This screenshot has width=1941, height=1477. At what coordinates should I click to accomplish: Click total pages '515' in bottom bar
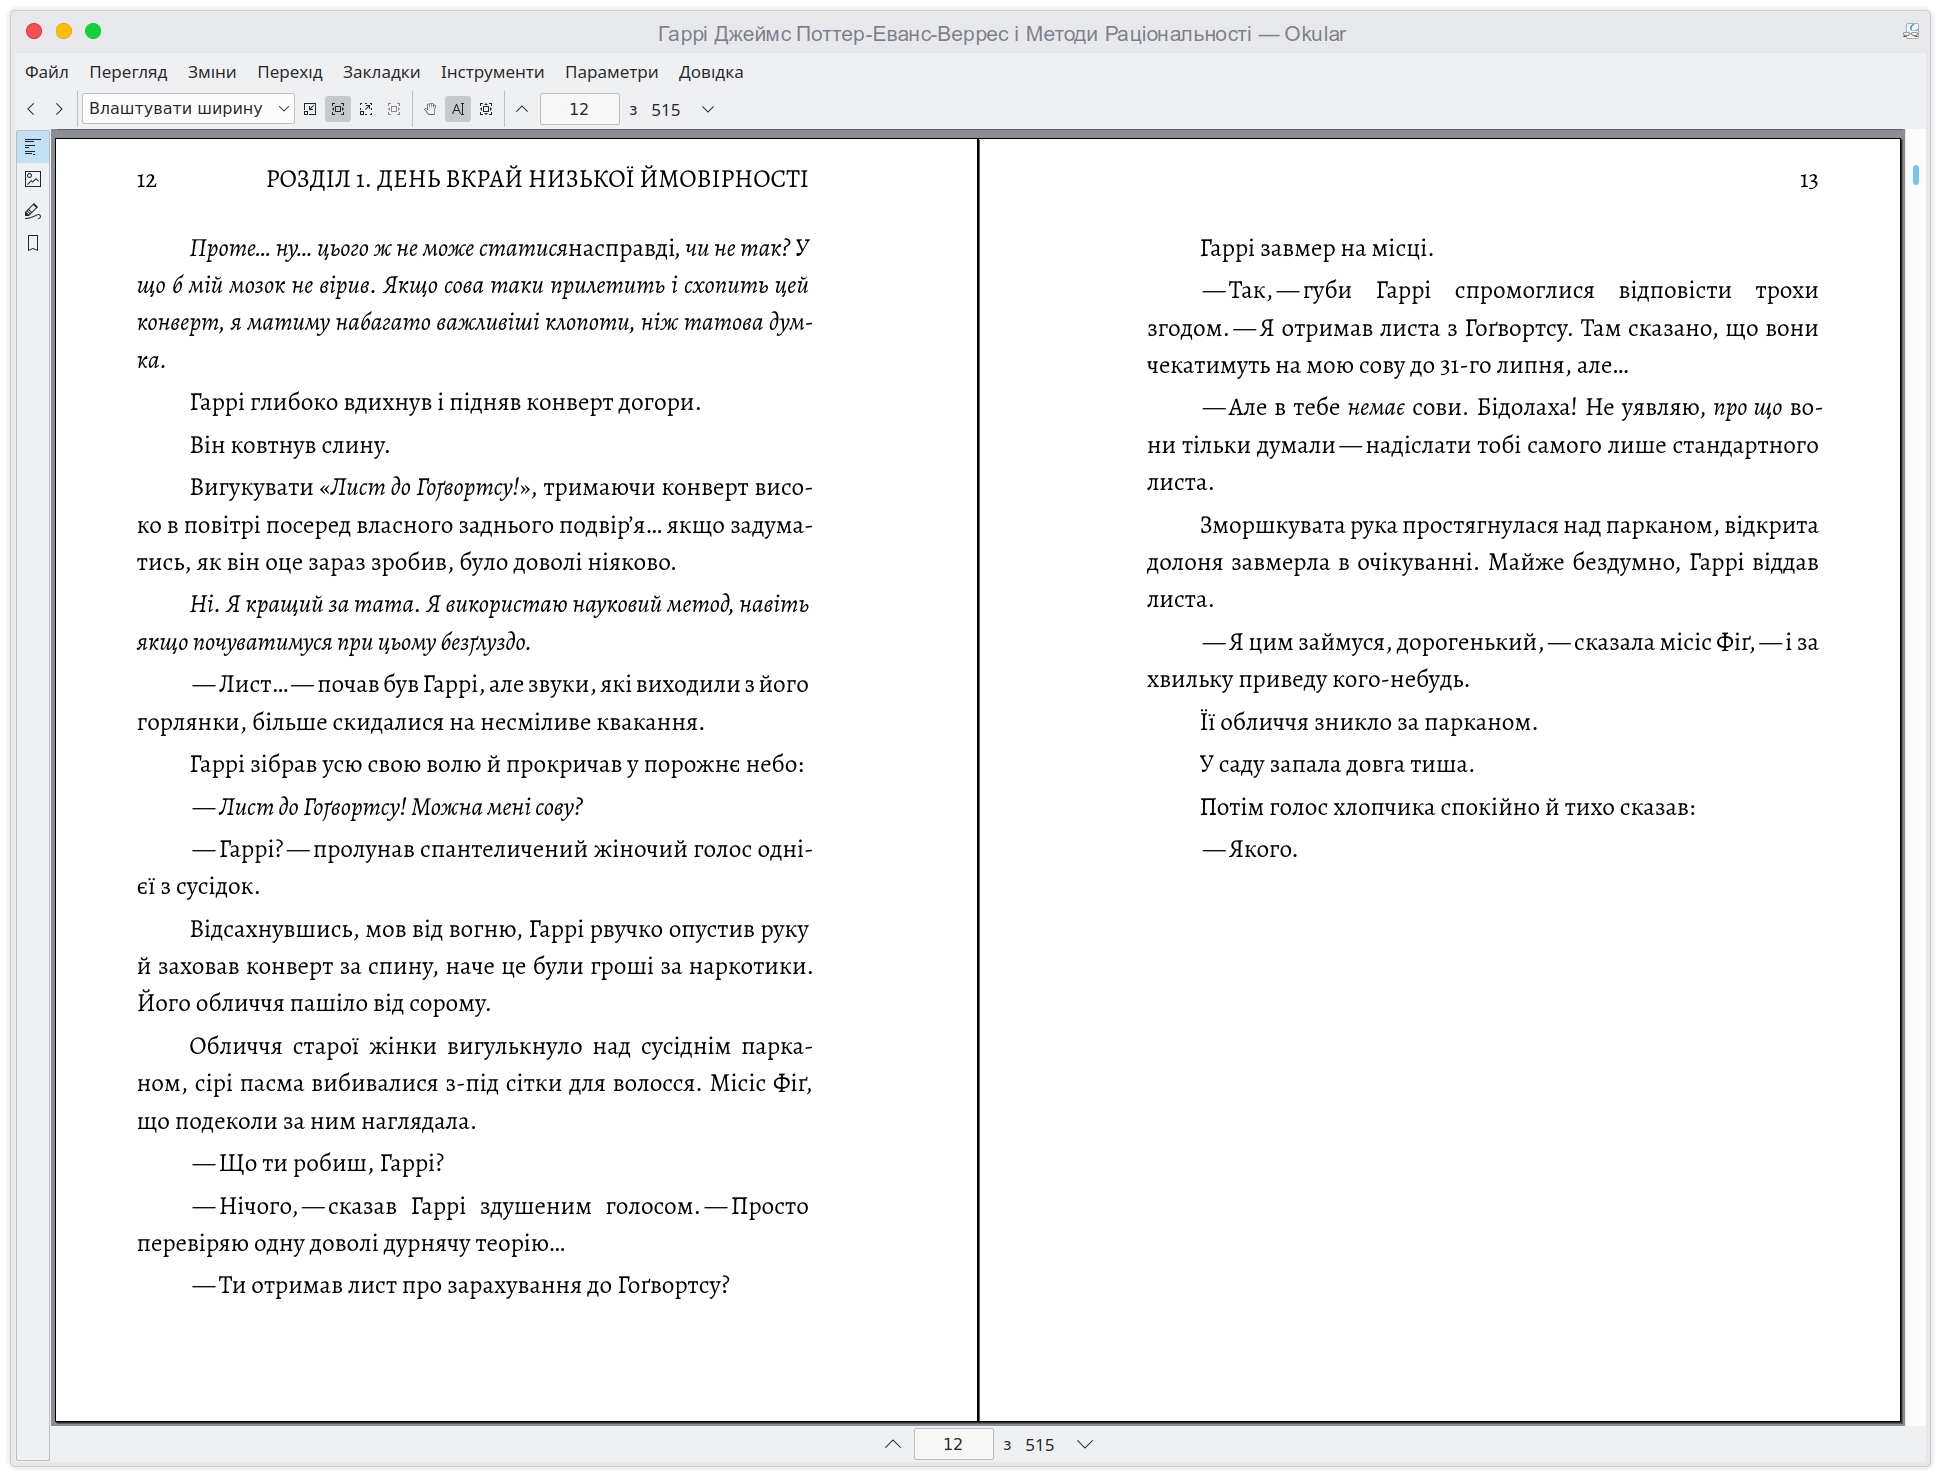tap(1039, 1445)
